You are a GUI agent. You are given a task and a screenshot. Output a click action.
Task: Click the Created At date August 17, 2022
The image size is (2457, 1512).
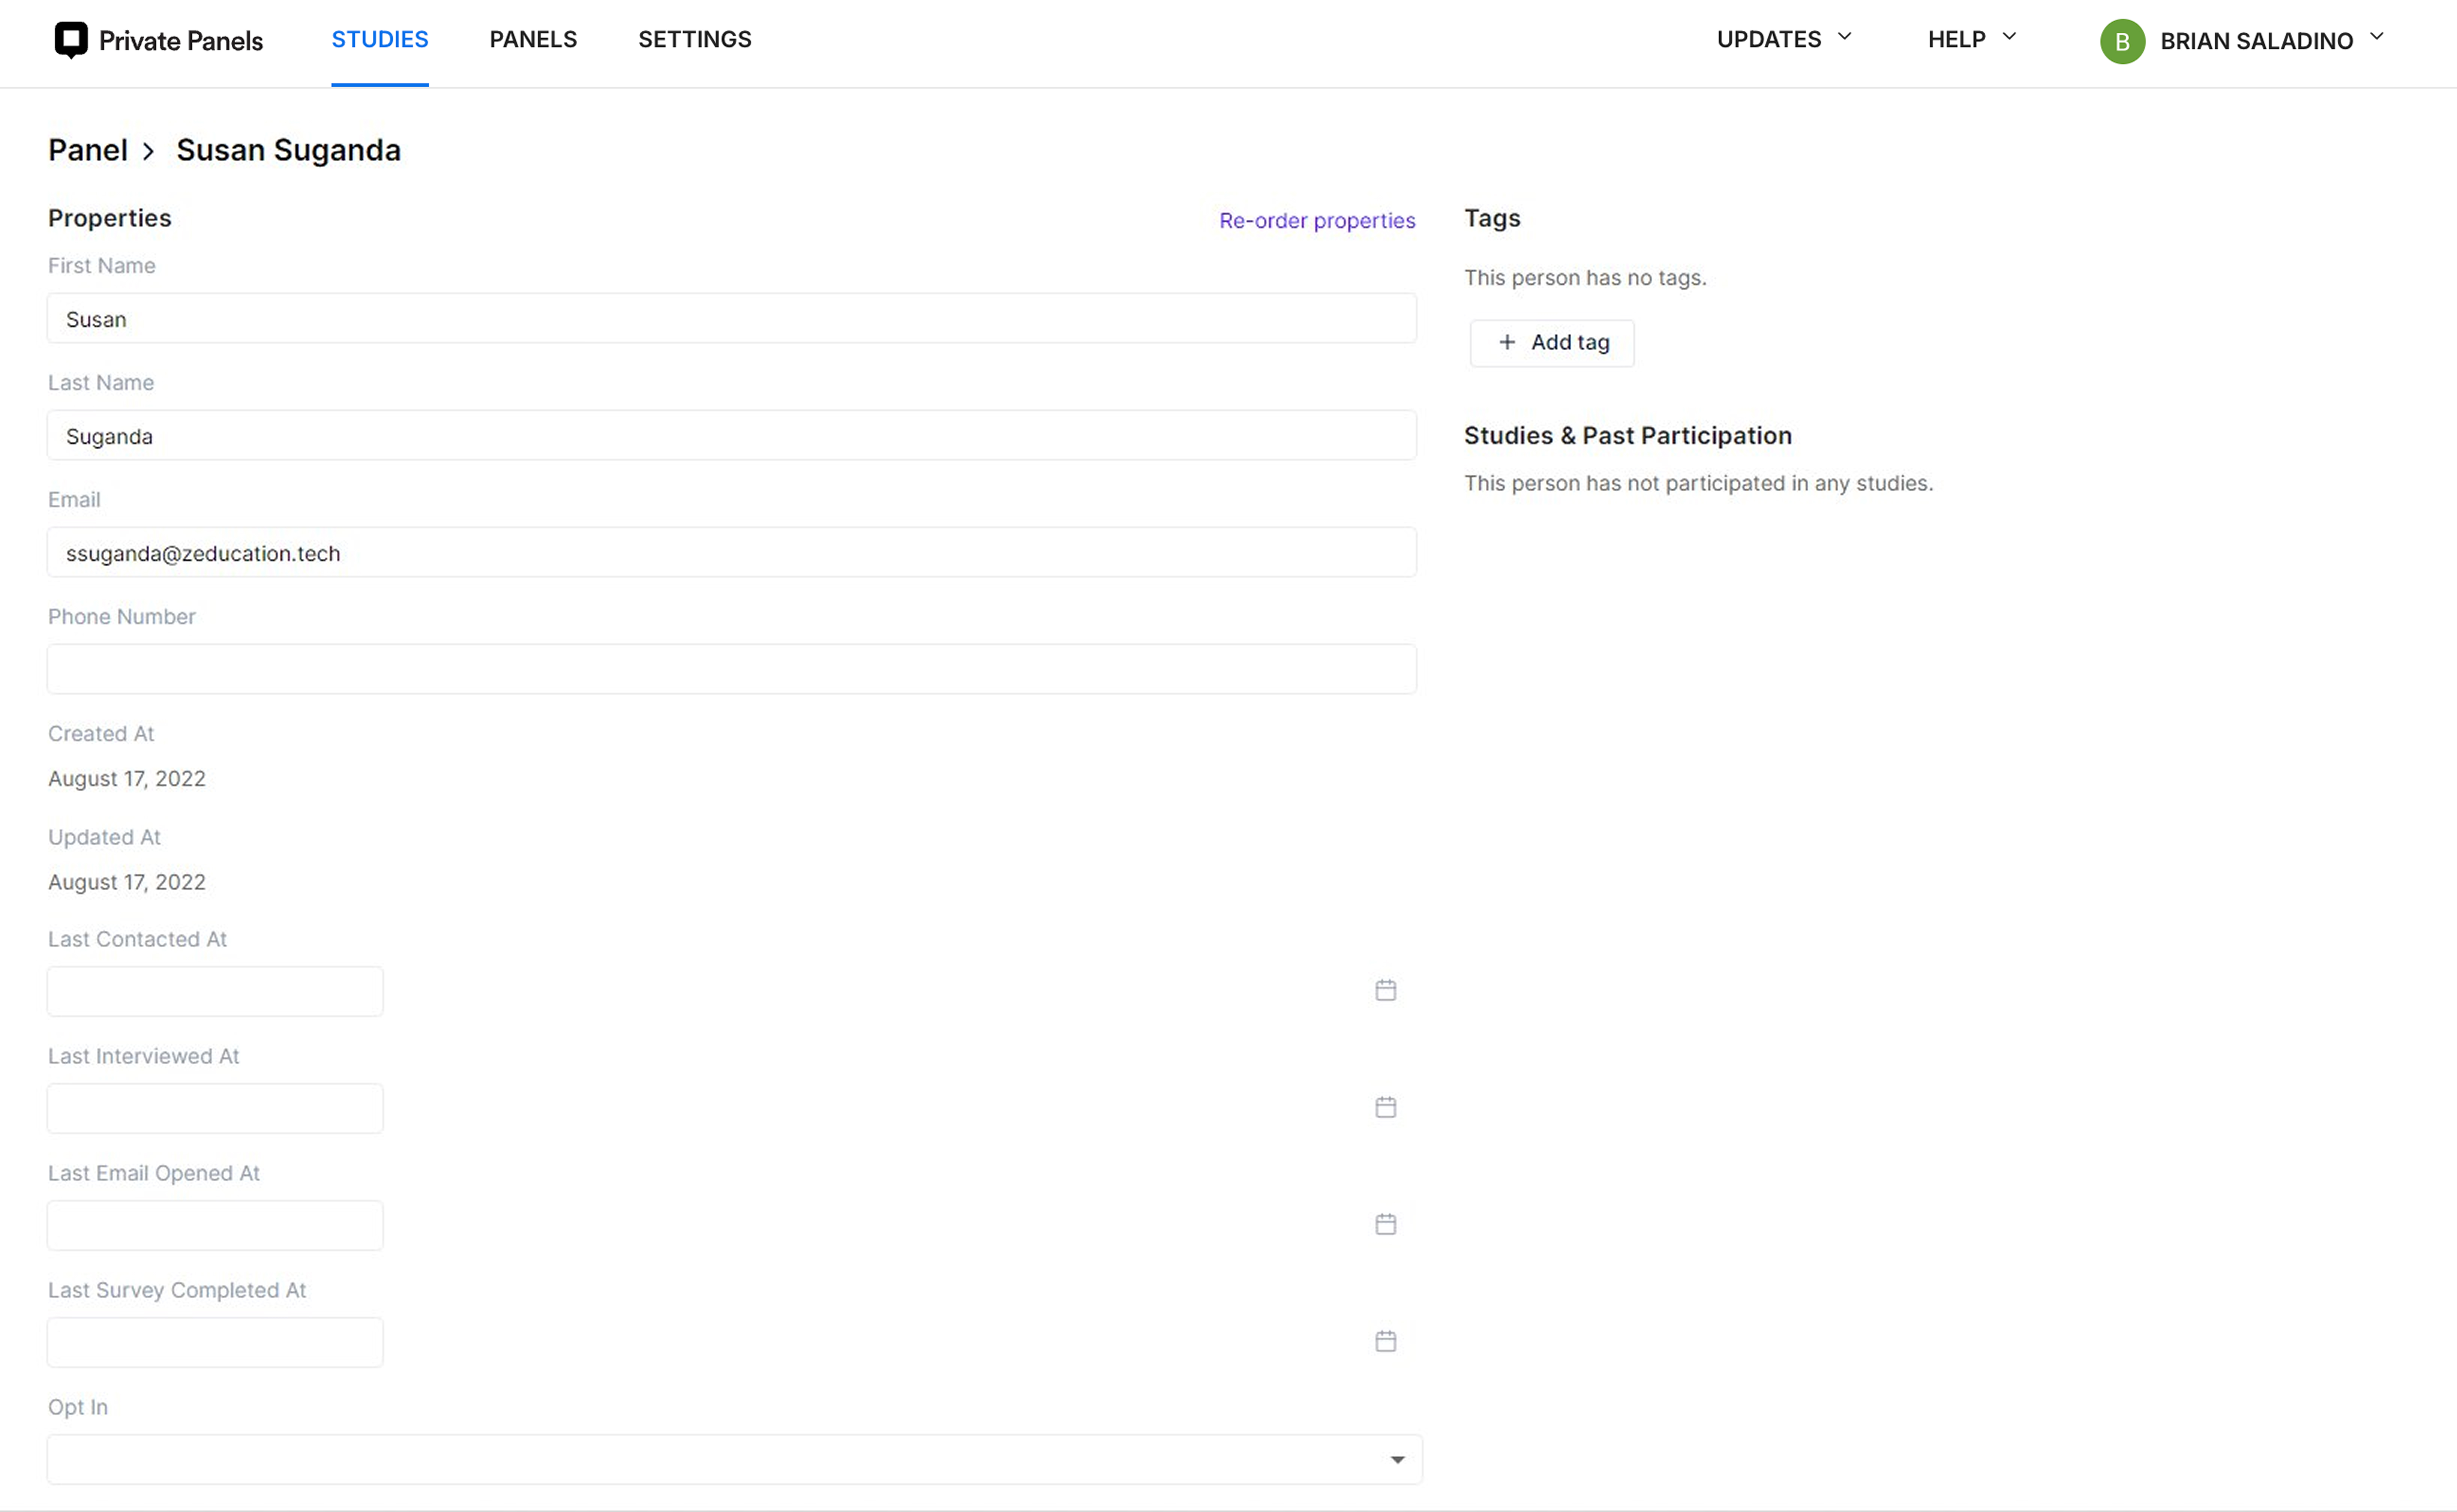coord(127,778)
